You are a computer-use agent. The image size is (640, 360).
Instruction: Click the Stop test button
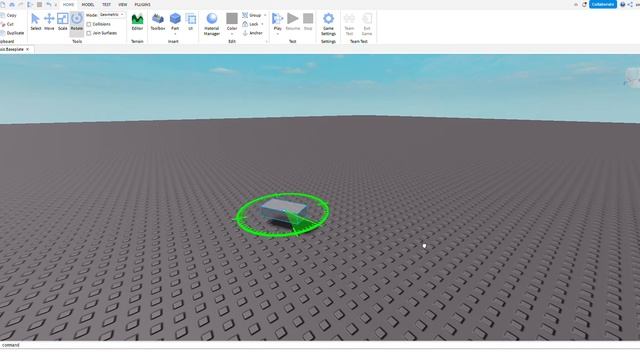(308, 22)
